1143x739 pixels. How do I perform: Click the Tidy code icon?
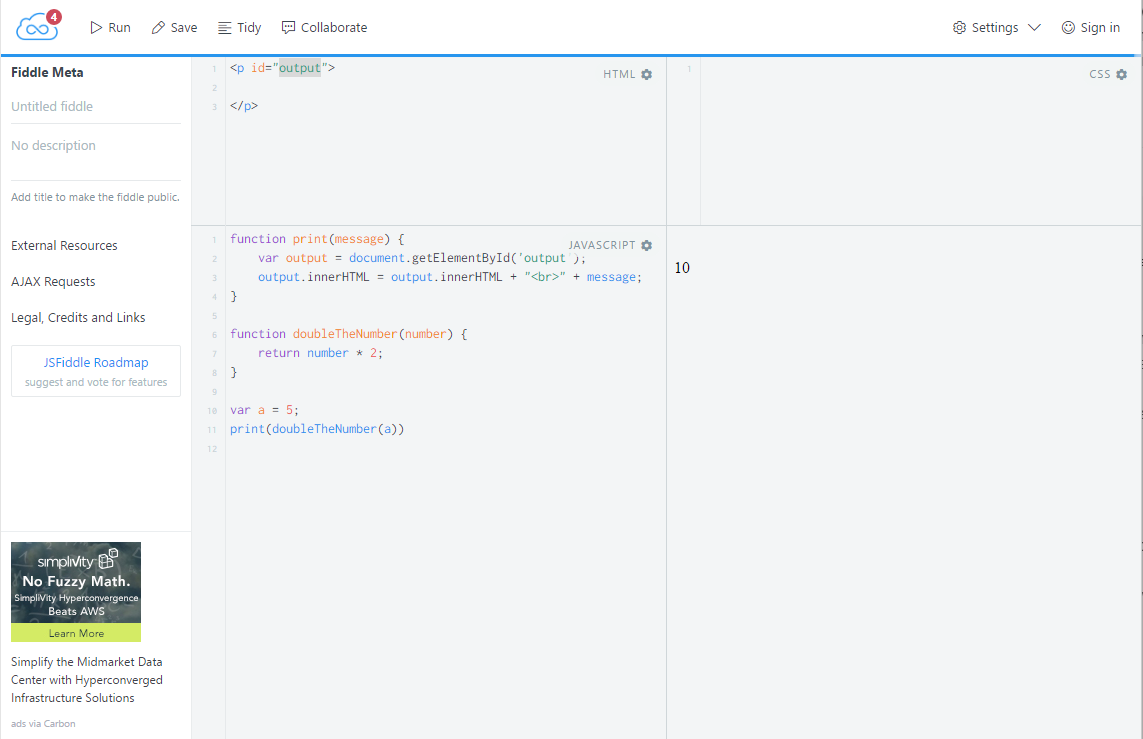pyautogui.click(x=225, y=28)
